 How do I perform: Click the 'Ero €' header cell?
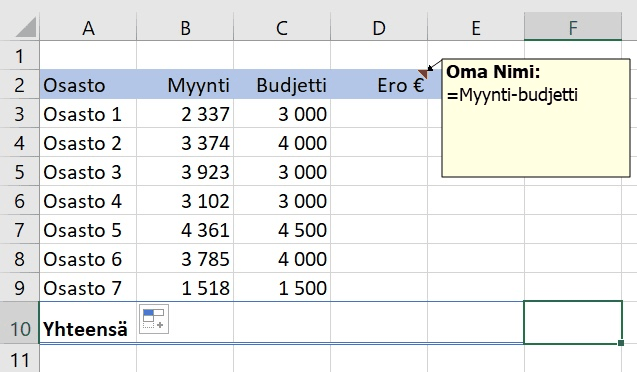coord(379,84)
